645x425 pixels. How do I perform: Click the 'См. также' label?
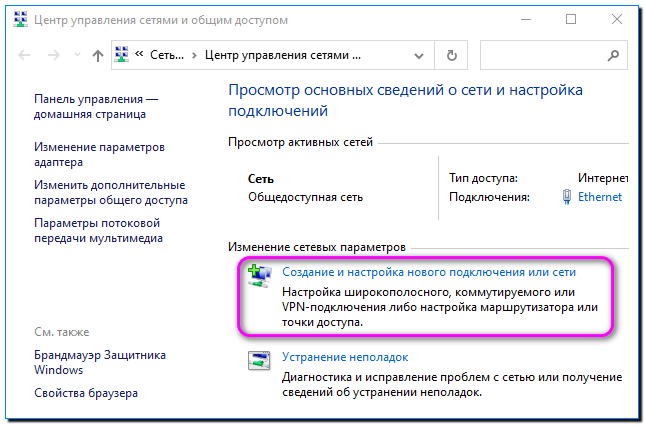pos(61,332)
